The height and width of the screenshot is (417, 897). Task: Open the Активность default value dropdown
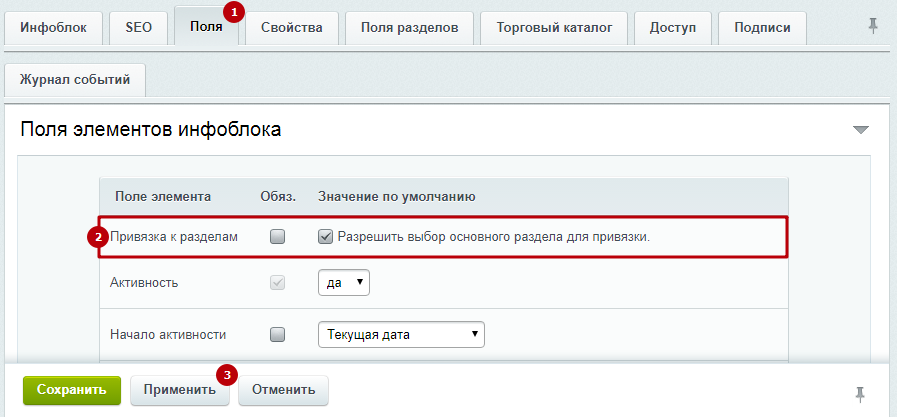click(x=343, y=283)
